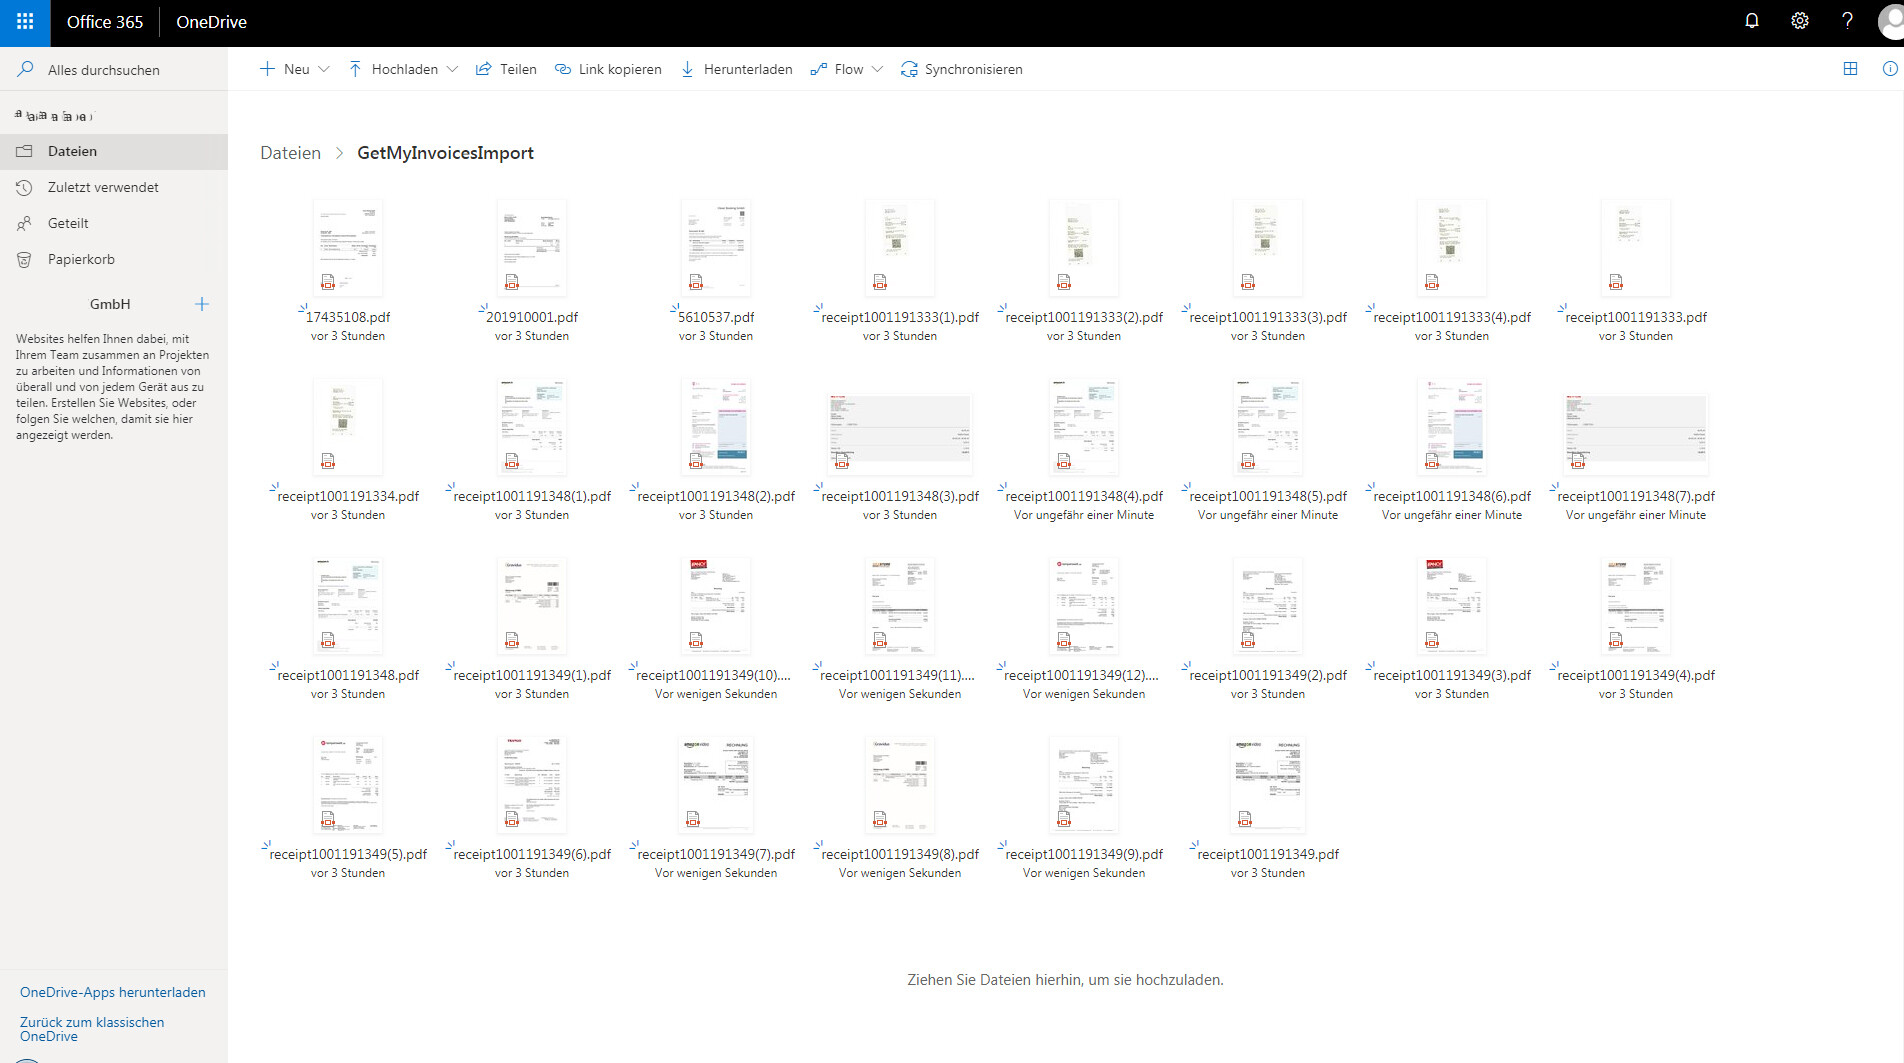Click the help question mark icon

tap(1847, 21)
